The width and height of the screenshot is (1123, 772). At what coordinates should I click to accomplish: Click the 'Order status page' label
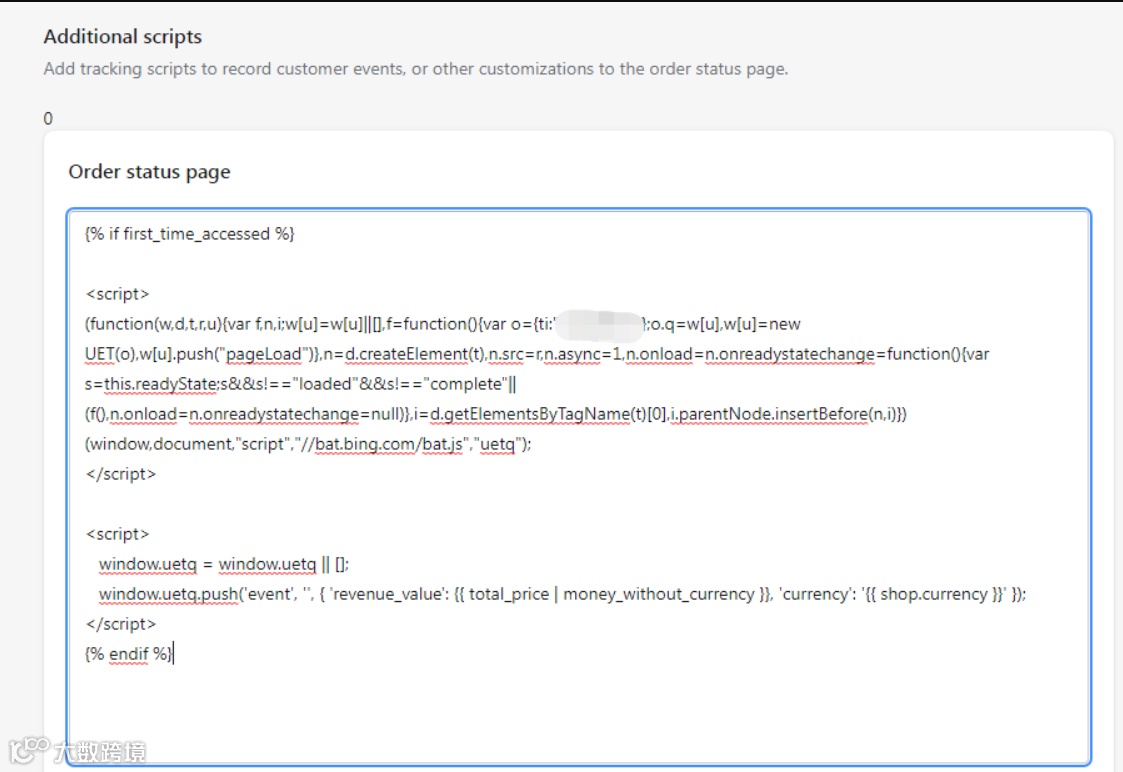pyautogui.click(x=149, y=172)
